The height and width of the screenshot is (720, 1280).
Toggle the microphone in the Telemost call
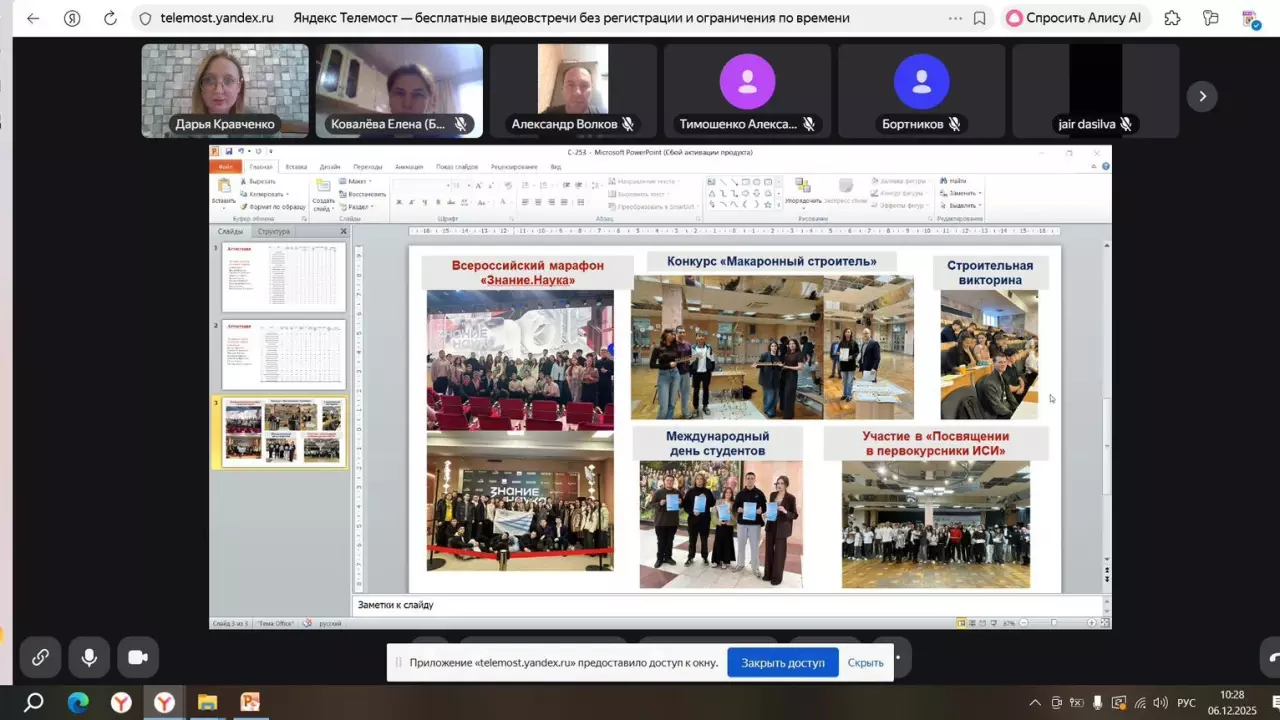coord(89,657)
